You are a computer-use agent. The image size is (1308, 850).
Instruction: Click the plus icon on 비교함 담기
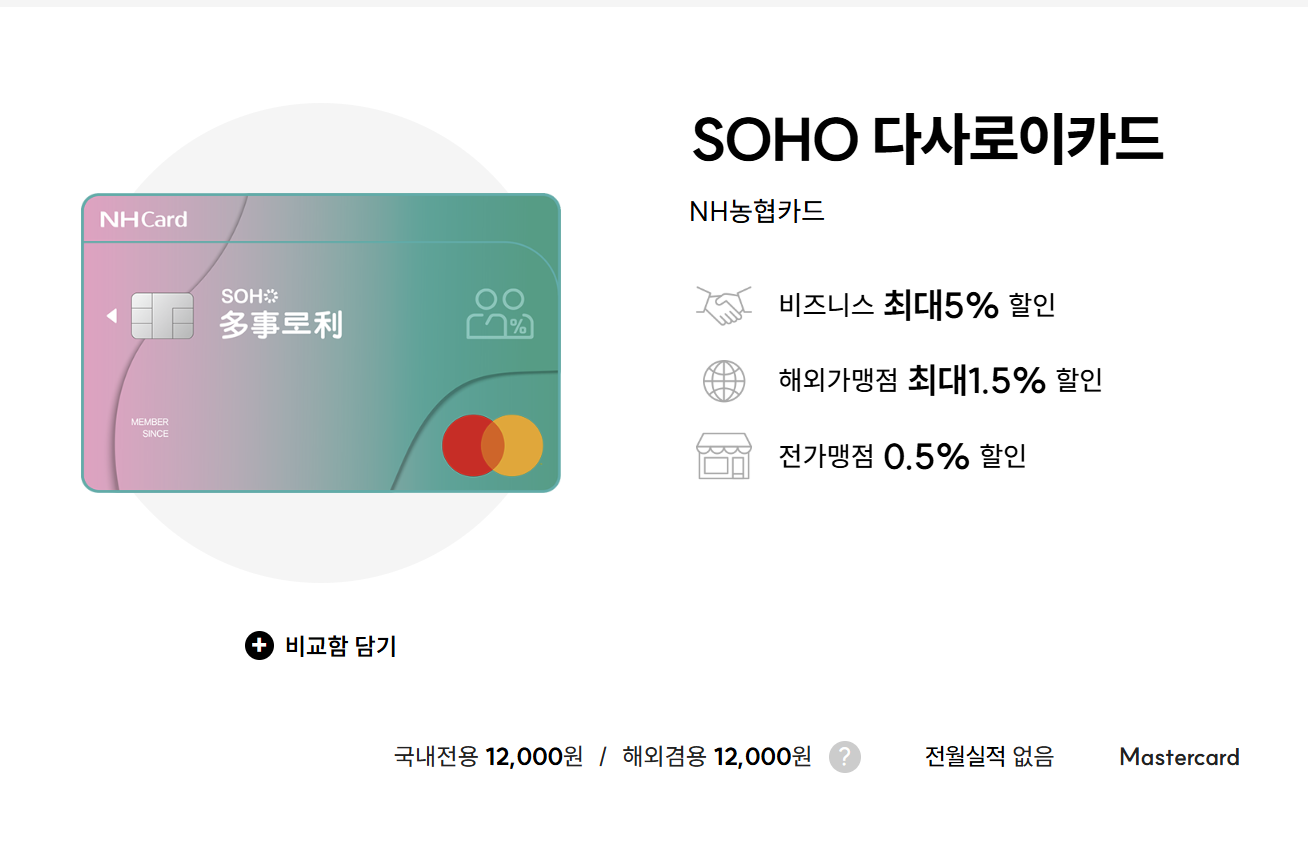(x=258, y=647)
